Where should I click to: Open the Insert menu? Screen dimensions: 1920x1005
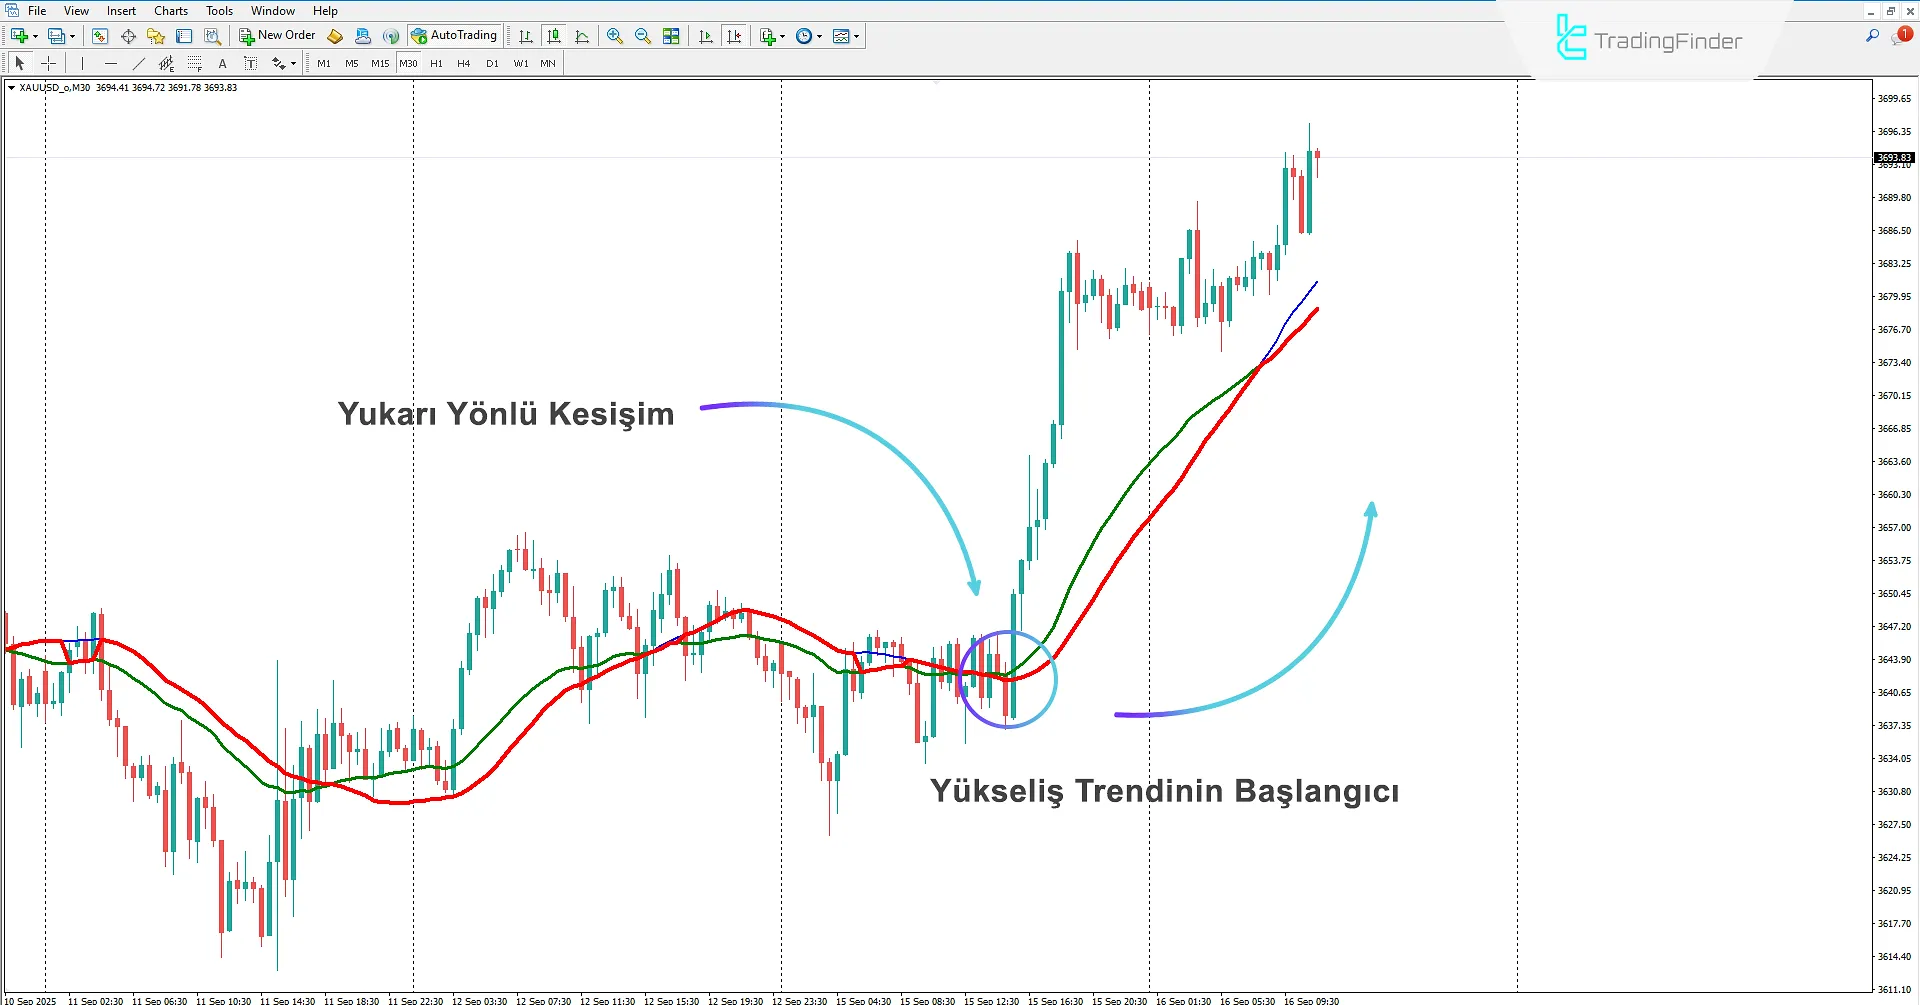tap(120, 10)
